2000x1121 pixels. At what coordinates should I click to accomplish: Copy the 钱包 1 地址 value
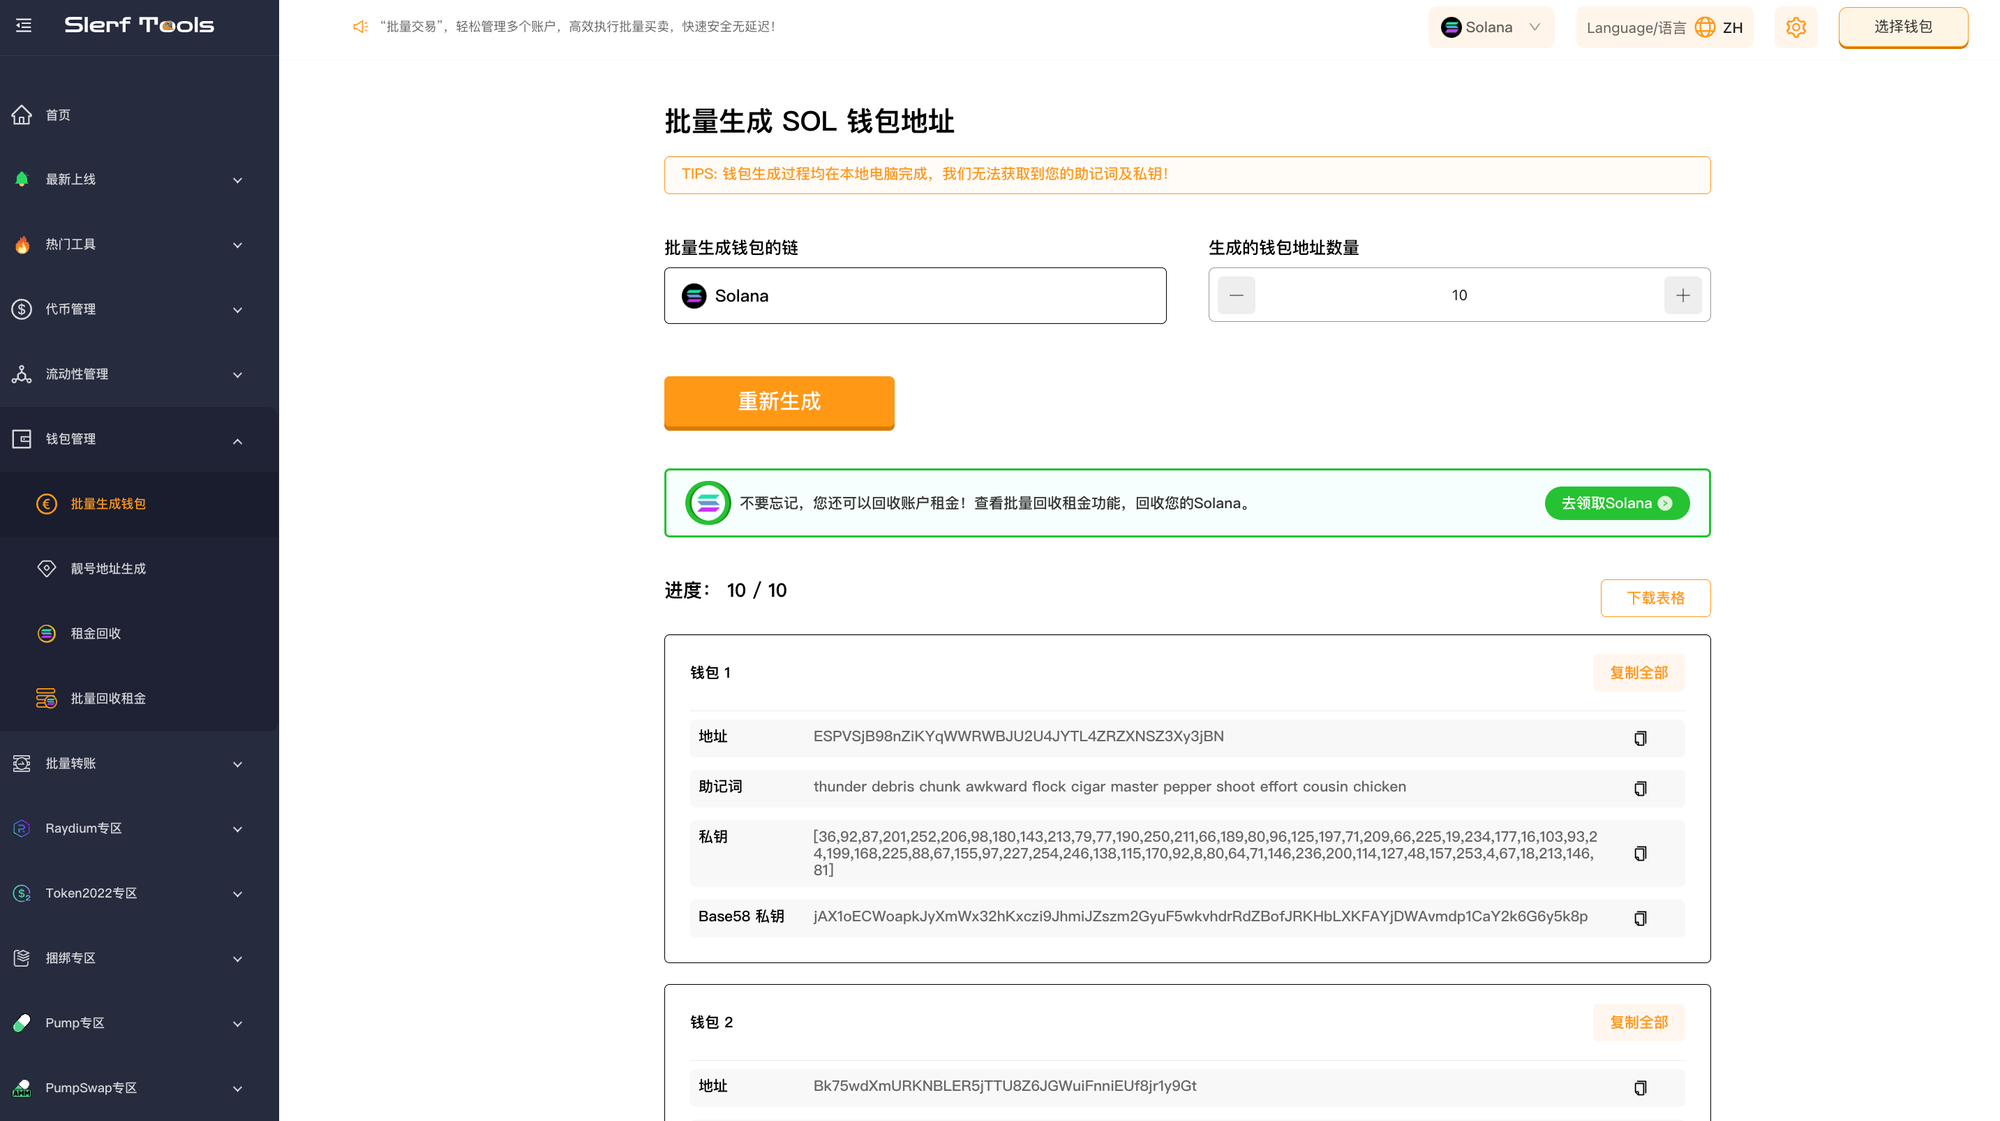[x=1640, y=738]
